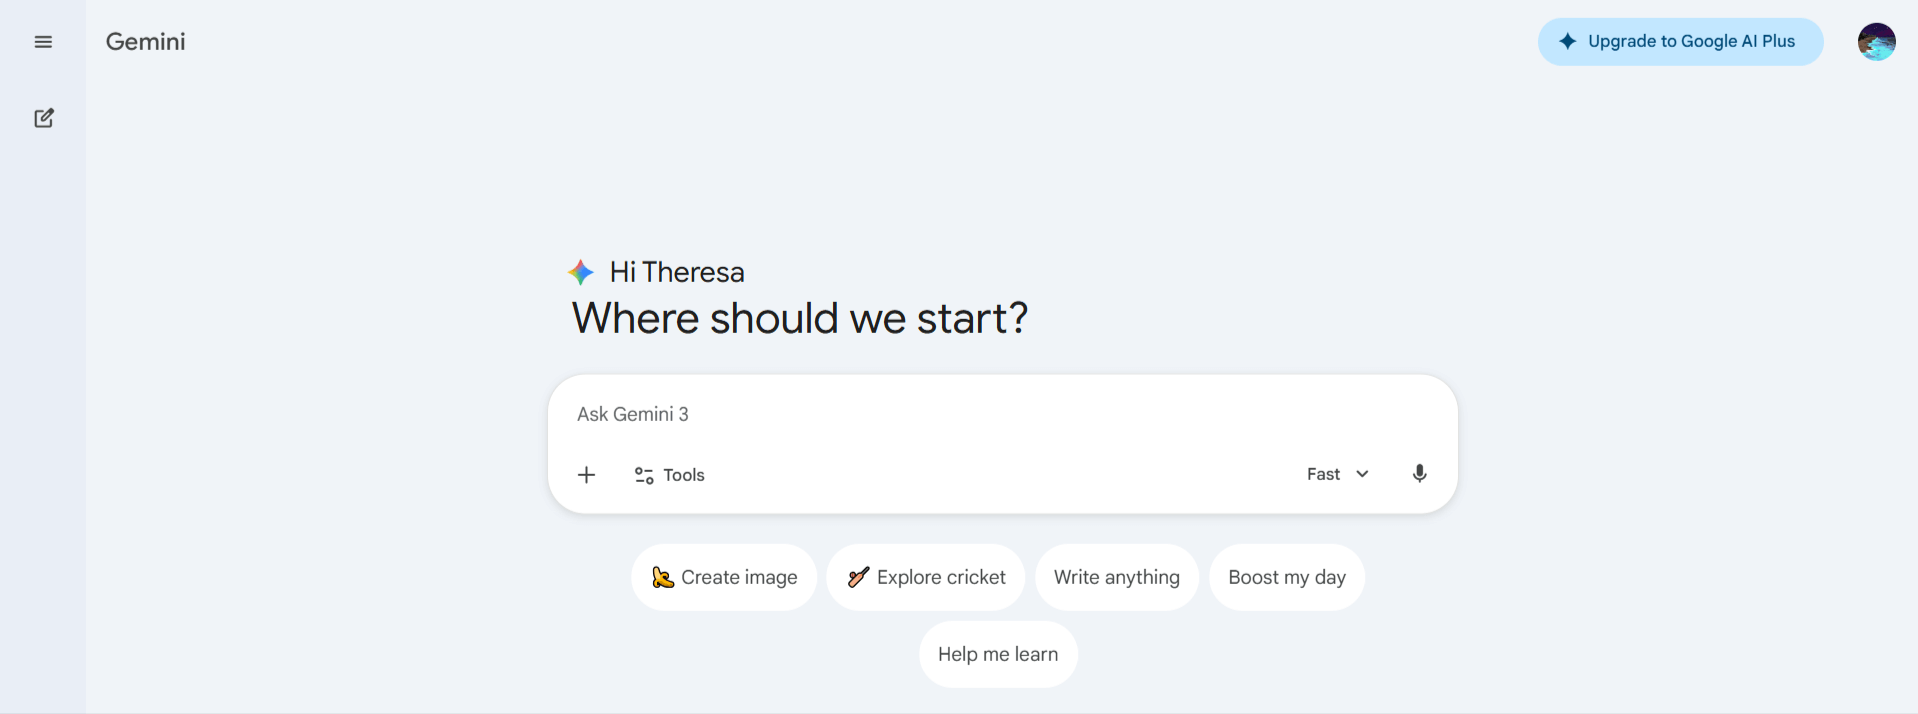Open the Fast model selector dropdown
This screenshot has width=1918, height=714.
pyautogui.click(x=1323, y=474)
